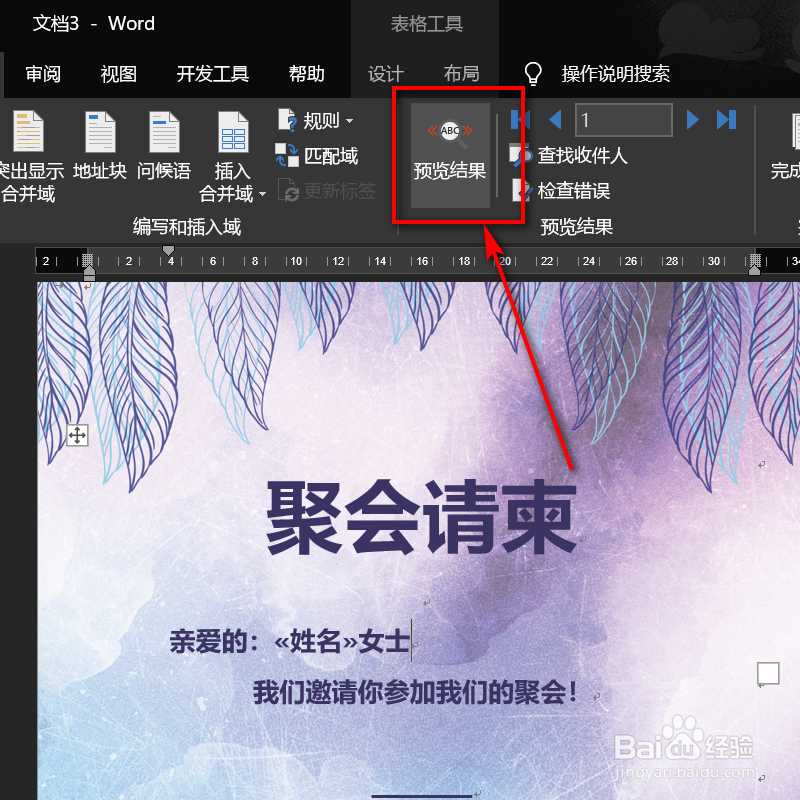800x800 pixels.
Task: Click the right indent marker on ruler
Action: tap(754, 270)
